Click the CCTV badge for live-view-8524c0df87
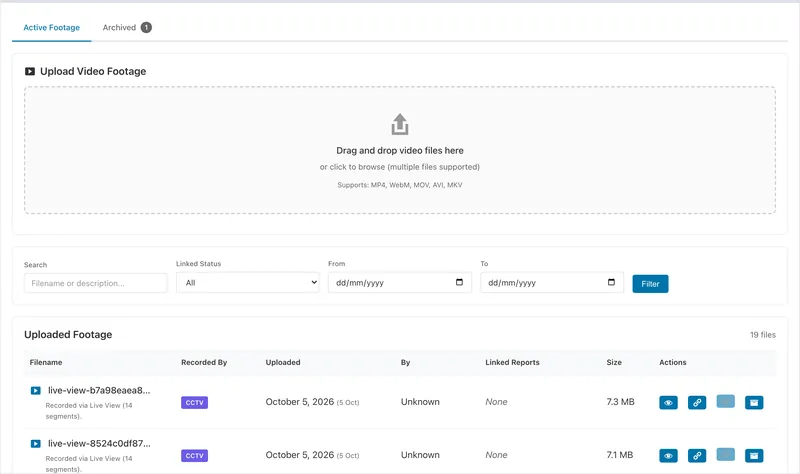 point(194,456)
